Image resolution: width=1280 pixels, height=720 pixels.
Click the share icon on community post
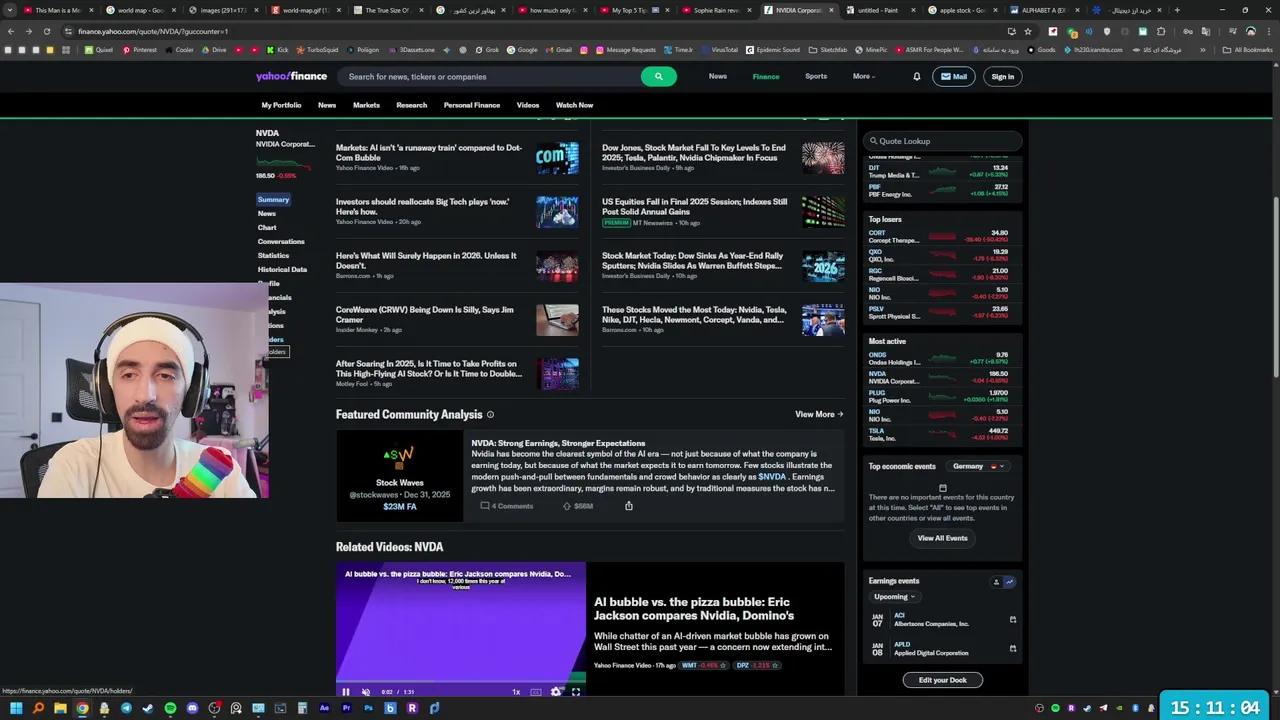629,506
